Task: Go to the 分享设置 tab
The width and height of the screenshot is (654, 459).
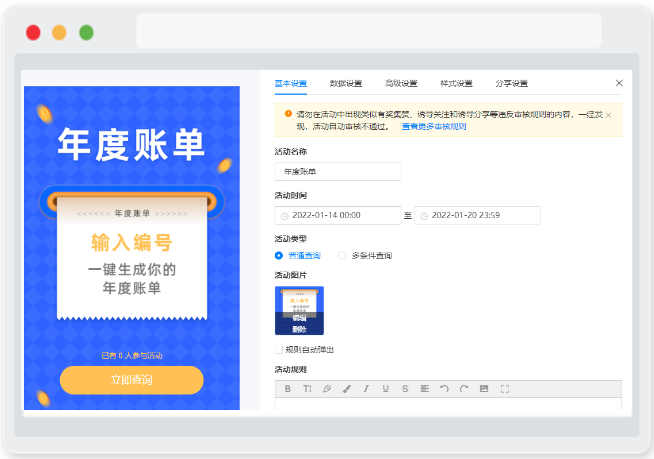Action: 511,83
